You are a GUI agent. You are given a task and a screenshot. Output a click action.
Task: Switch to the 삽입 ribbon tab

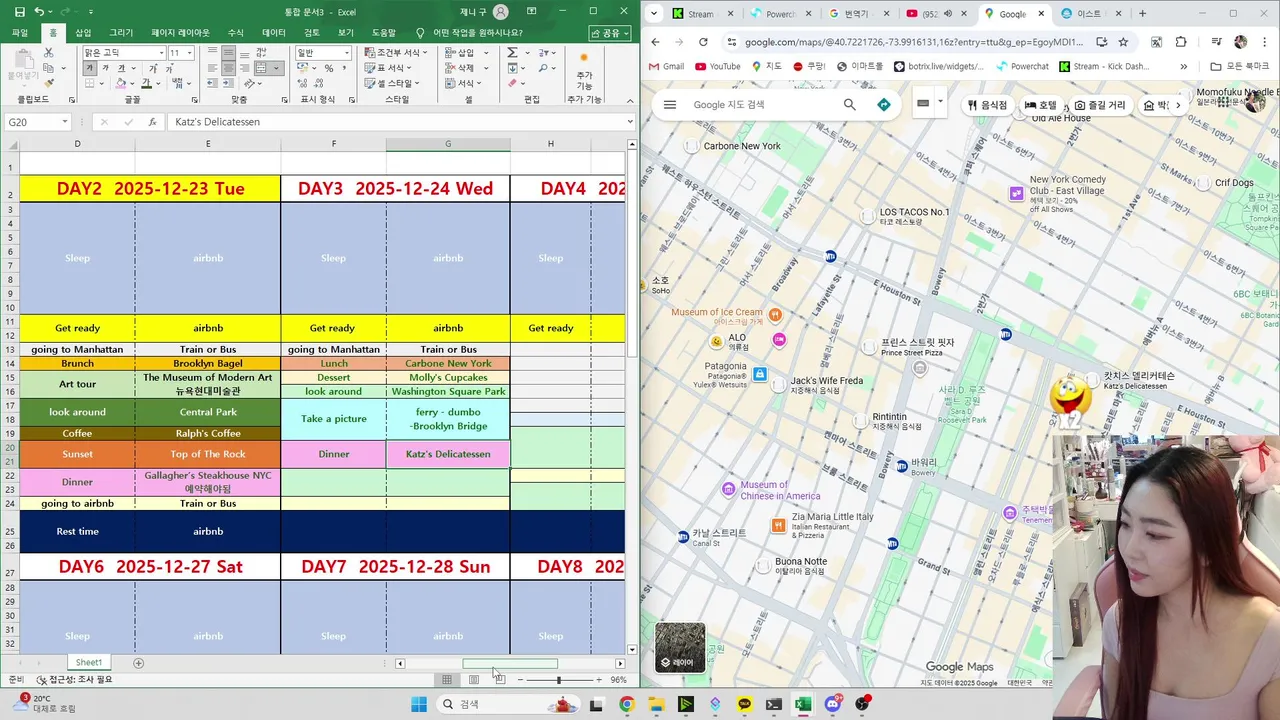coord(83,33)
